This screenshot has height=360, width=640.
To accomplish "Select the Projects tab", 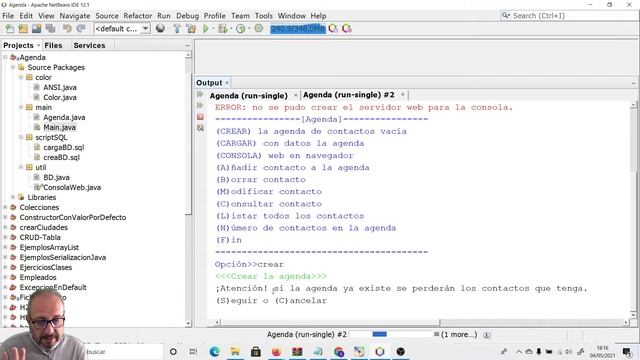I will [18, 45].
